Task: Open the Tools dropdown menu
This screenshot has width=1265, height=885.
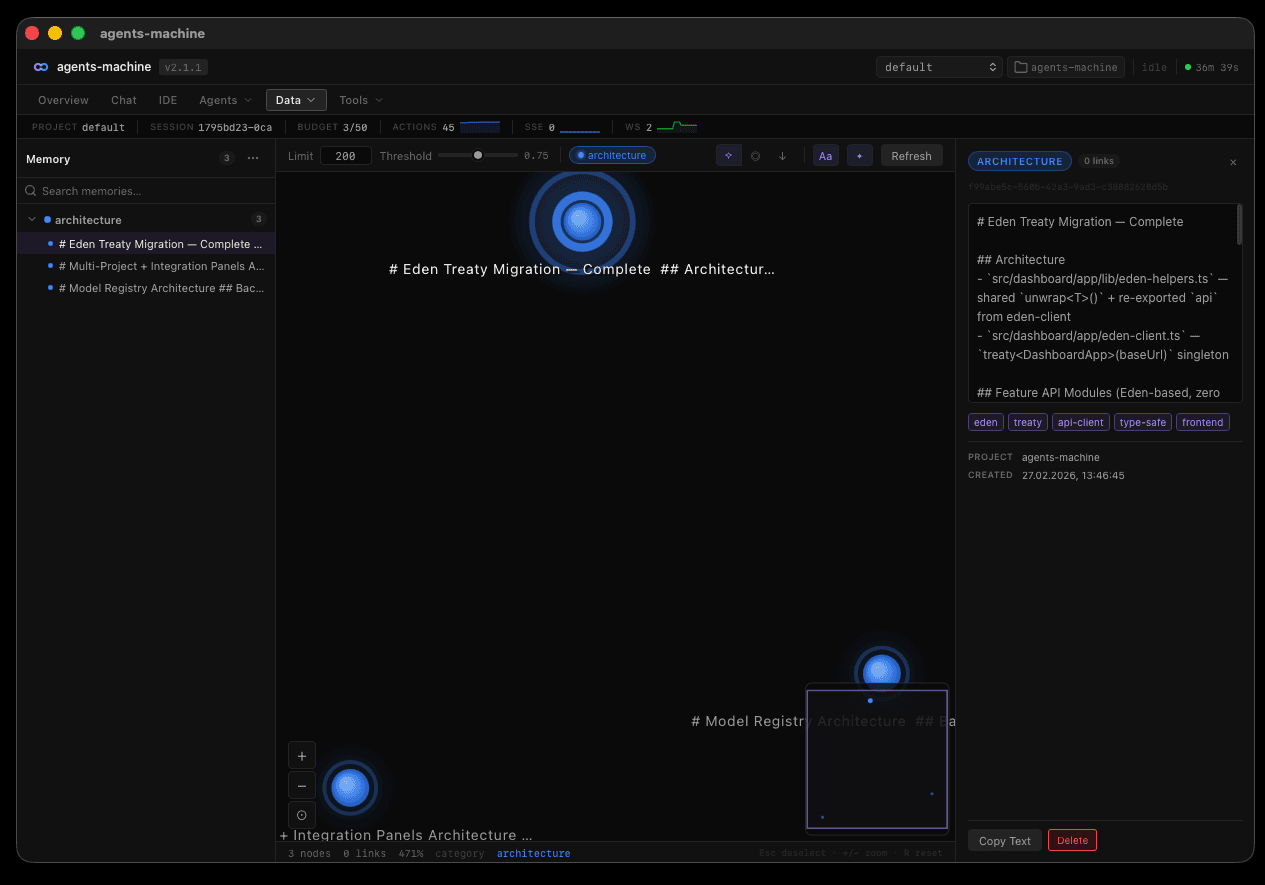Action: pyautogui.click(x=360, y=100)
